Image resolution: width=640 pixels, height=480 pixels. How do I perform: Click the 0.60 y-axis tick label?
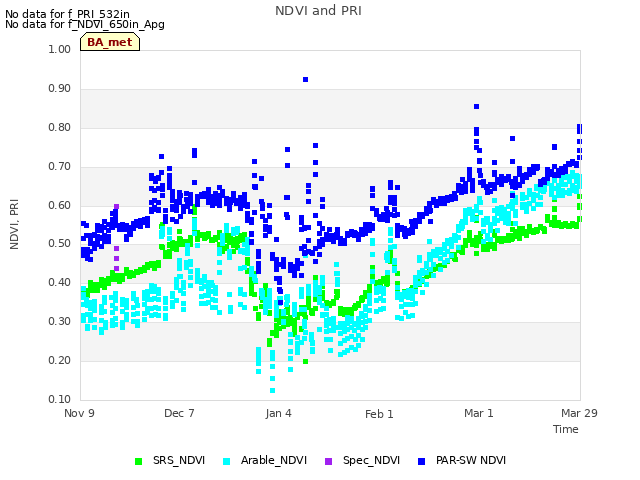coord(60,205)
